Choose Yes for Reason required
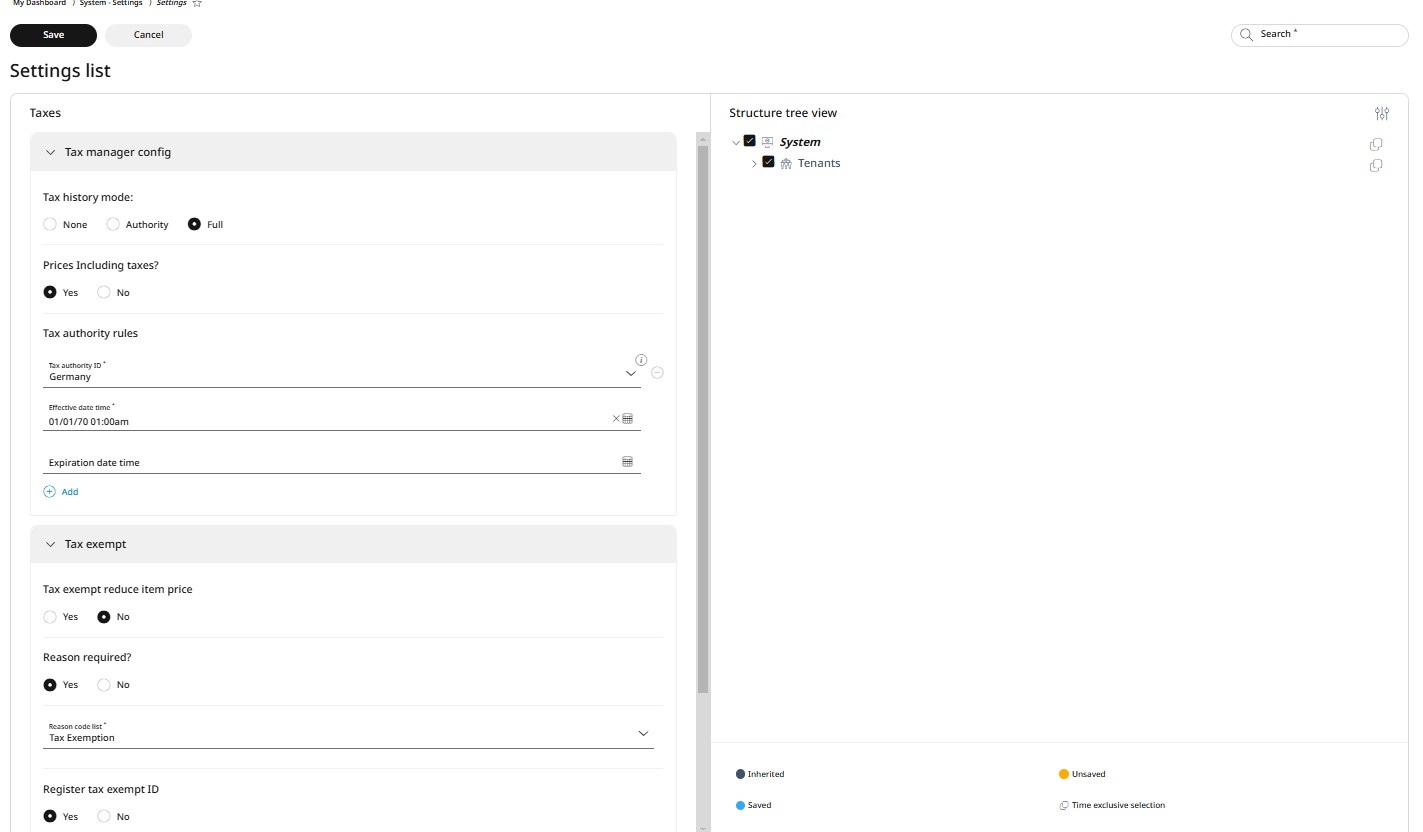 [x=50, y=684]
